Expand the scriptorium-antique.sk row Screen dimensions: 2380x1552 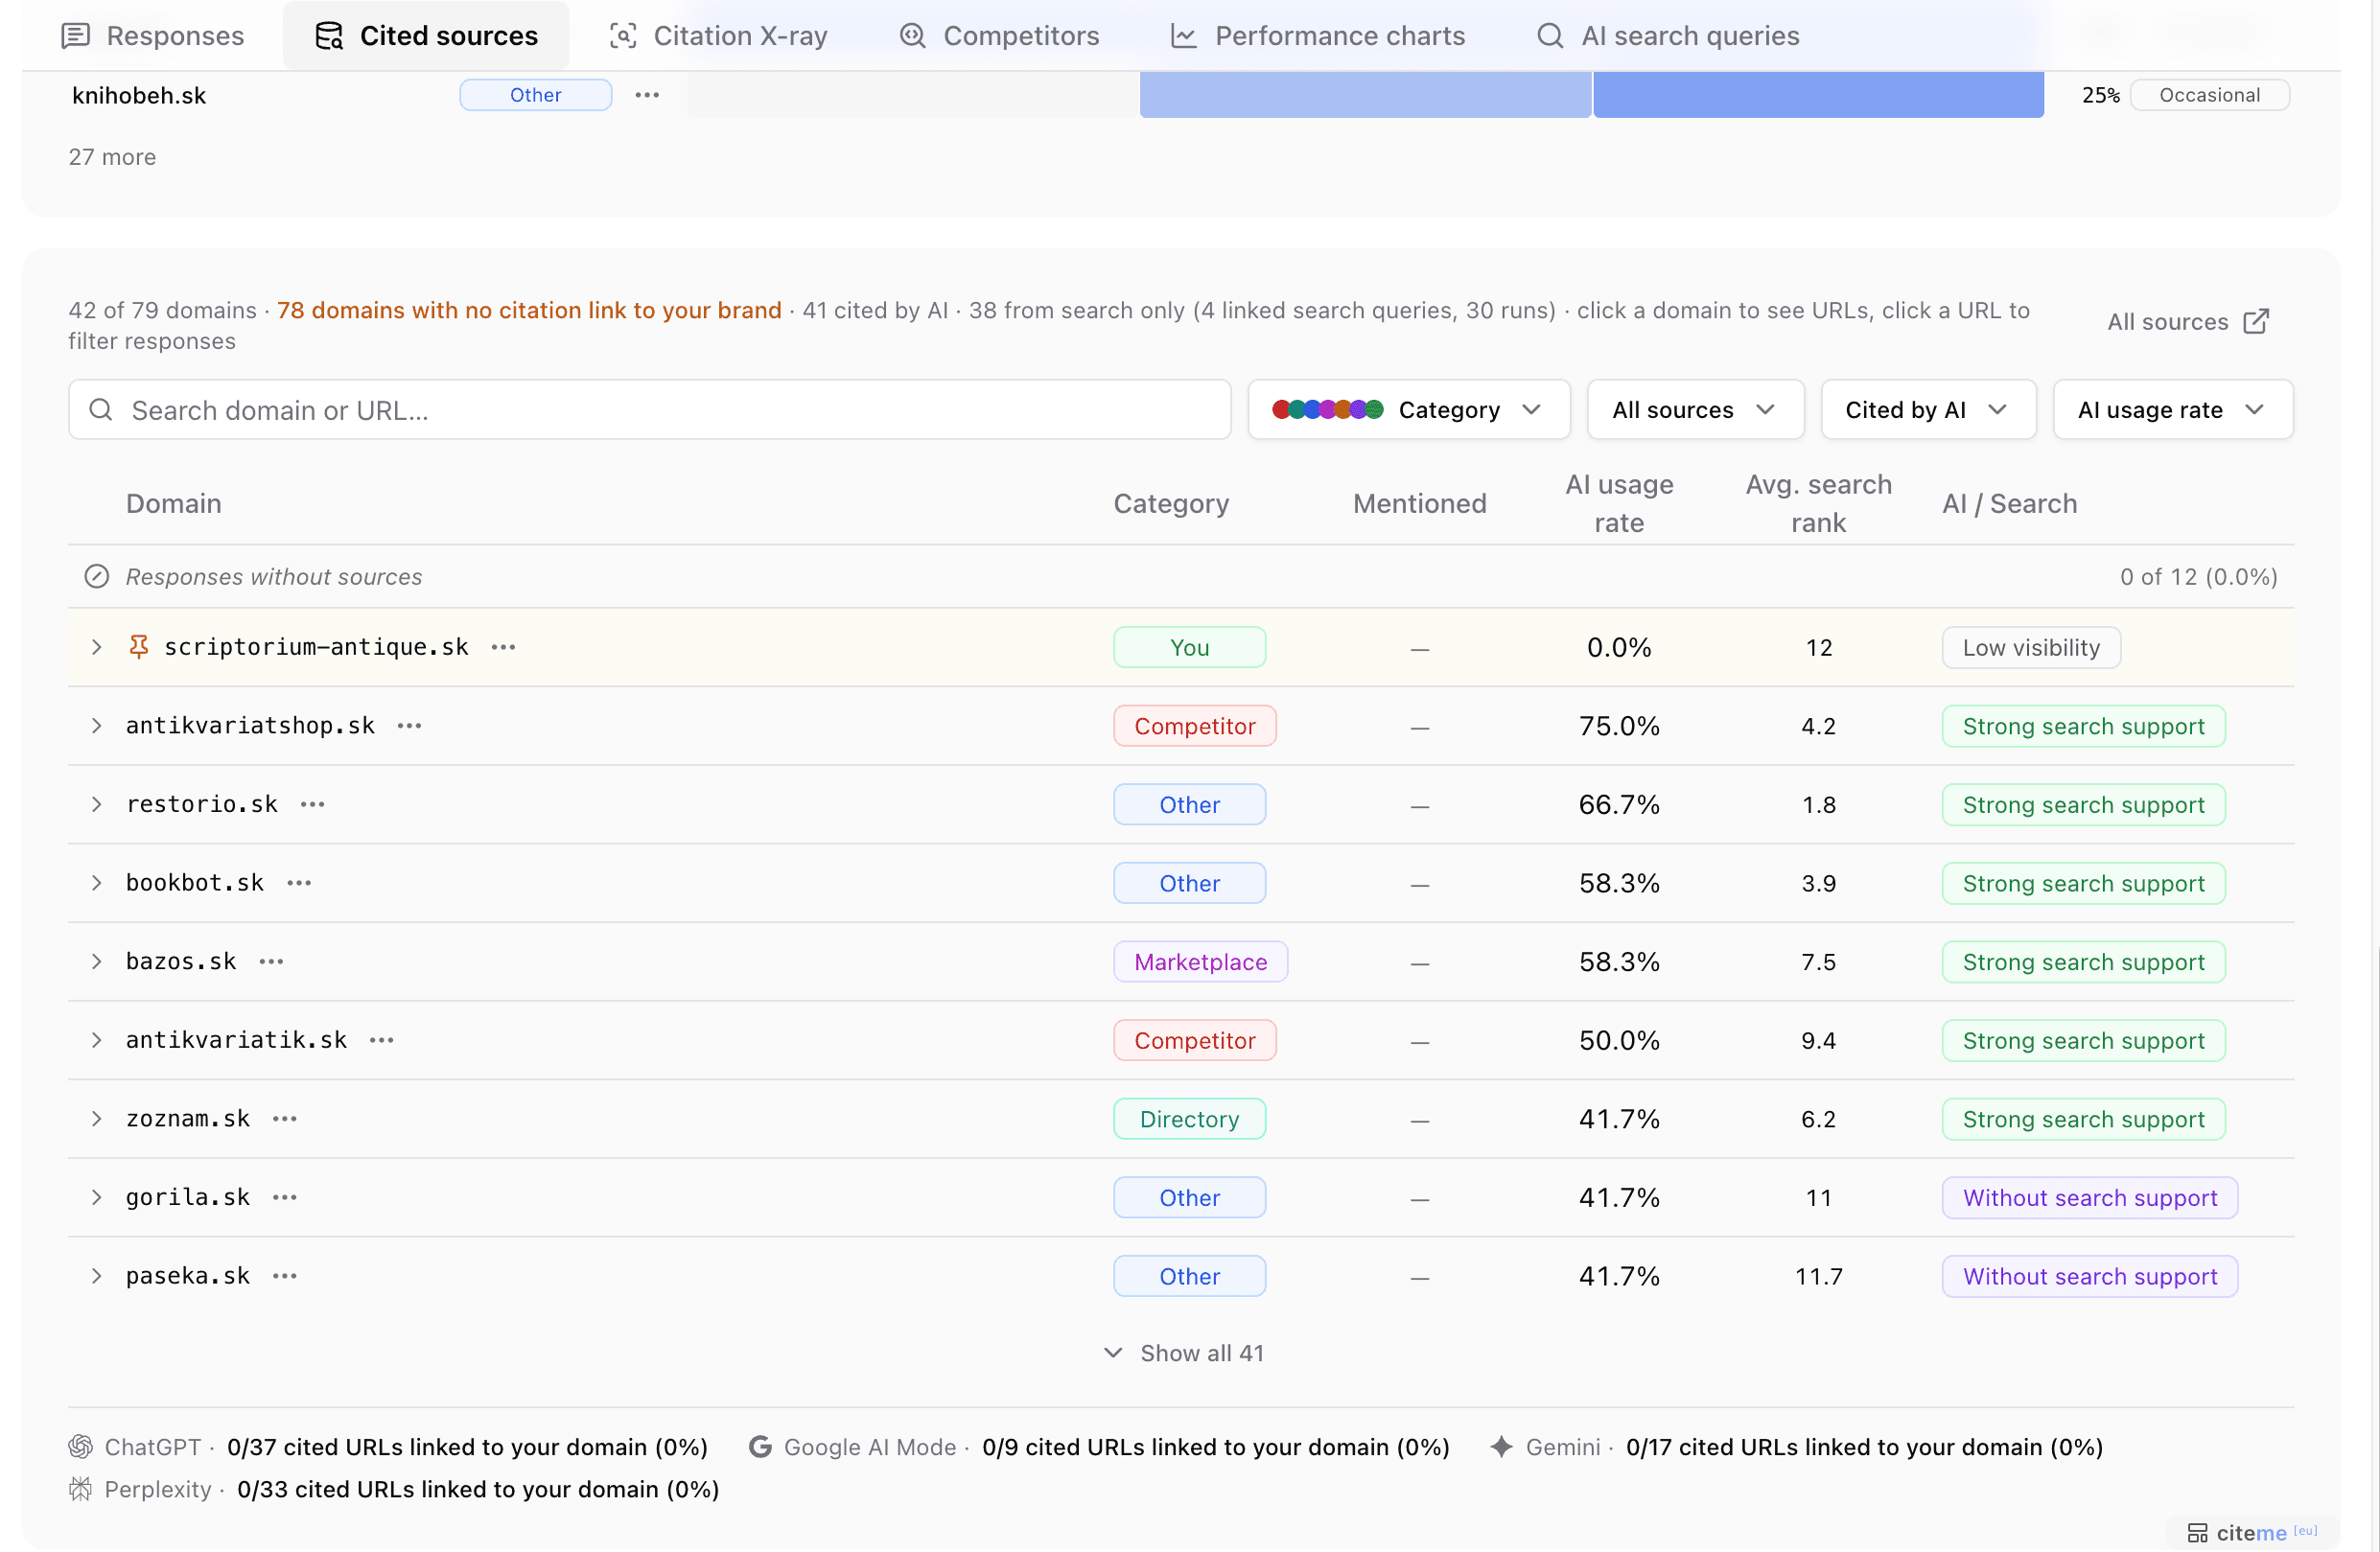(x=96, y=647)
